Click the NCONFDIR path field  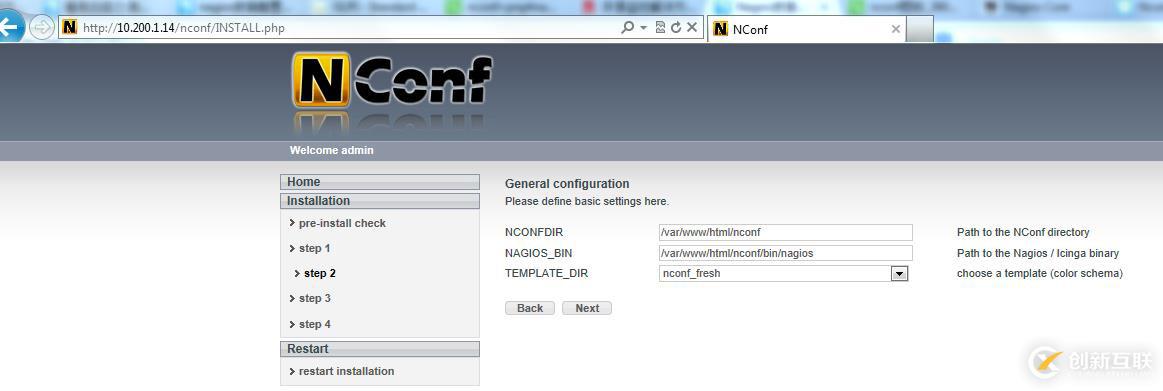[x=785, y=232]
